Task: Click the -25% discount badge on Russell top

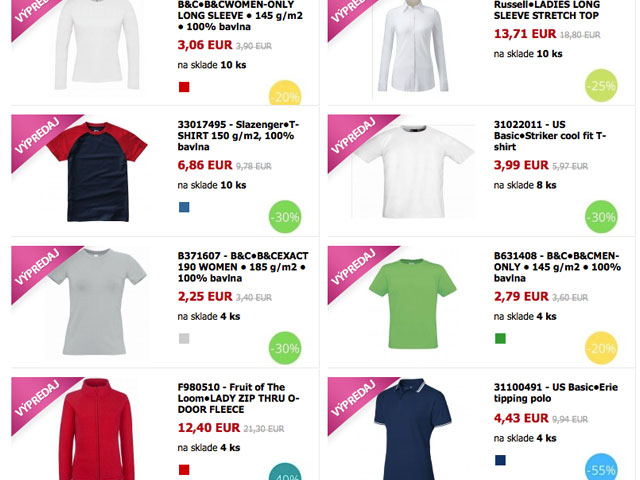Action: pos(601,86)
